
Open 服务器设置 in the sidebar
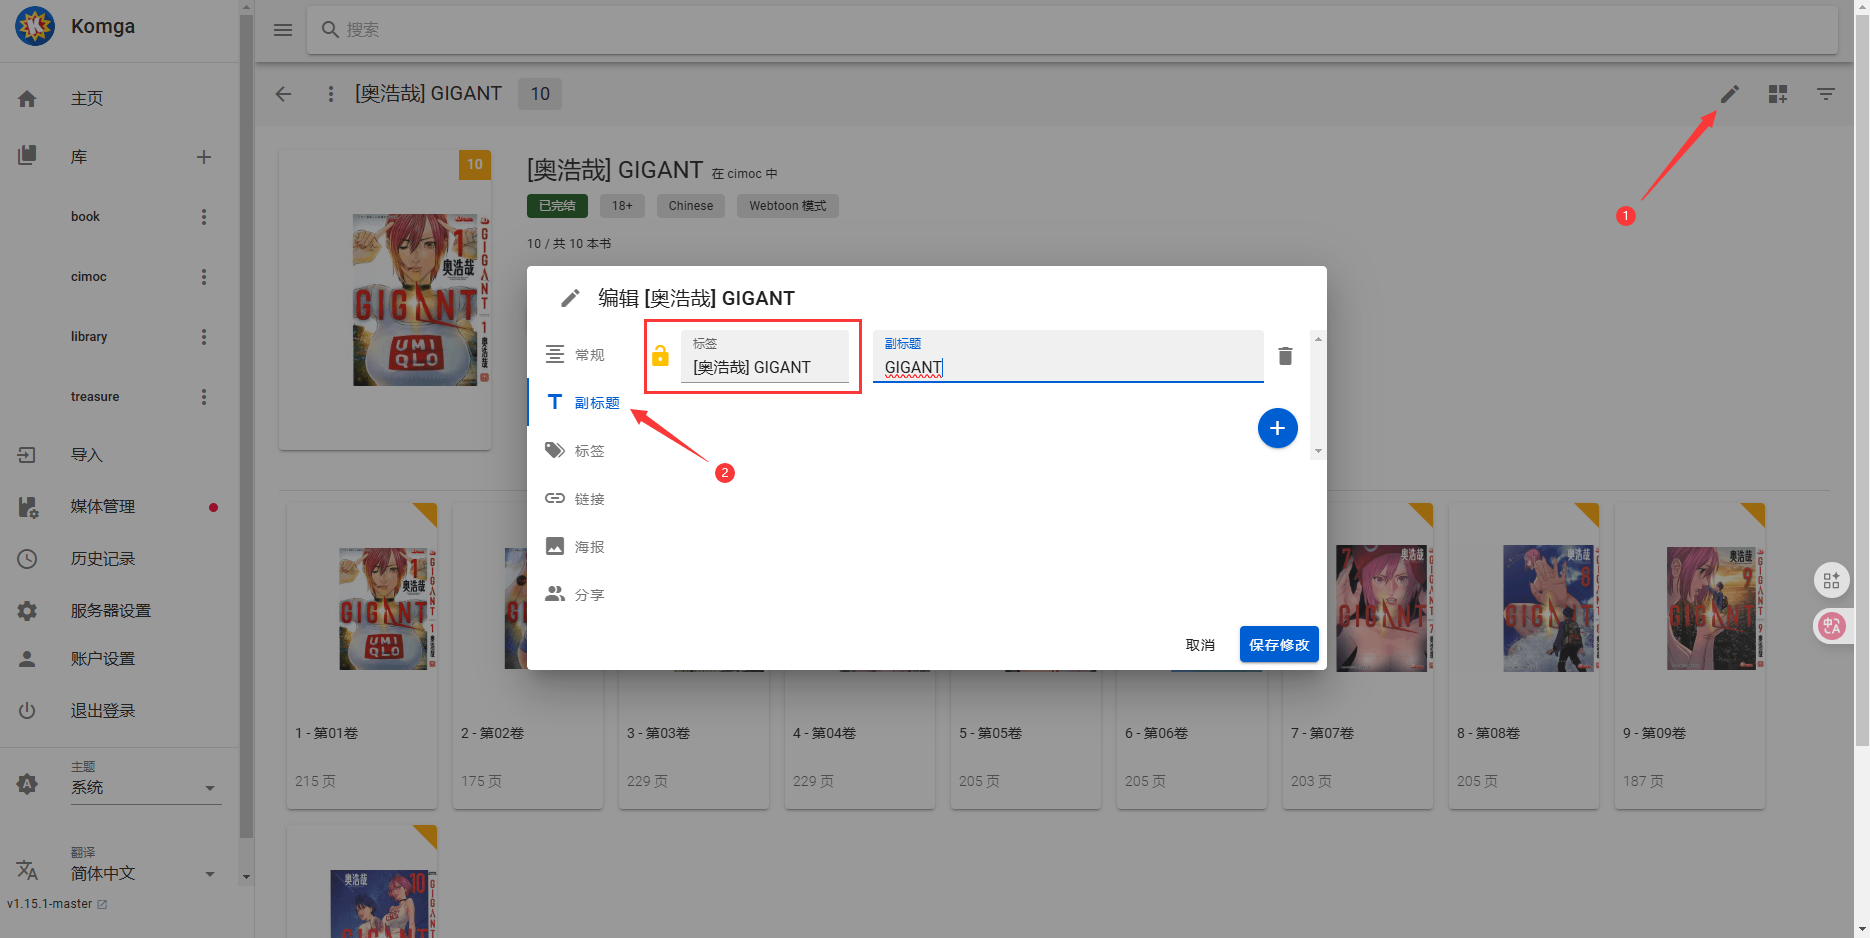coord(110,611)
